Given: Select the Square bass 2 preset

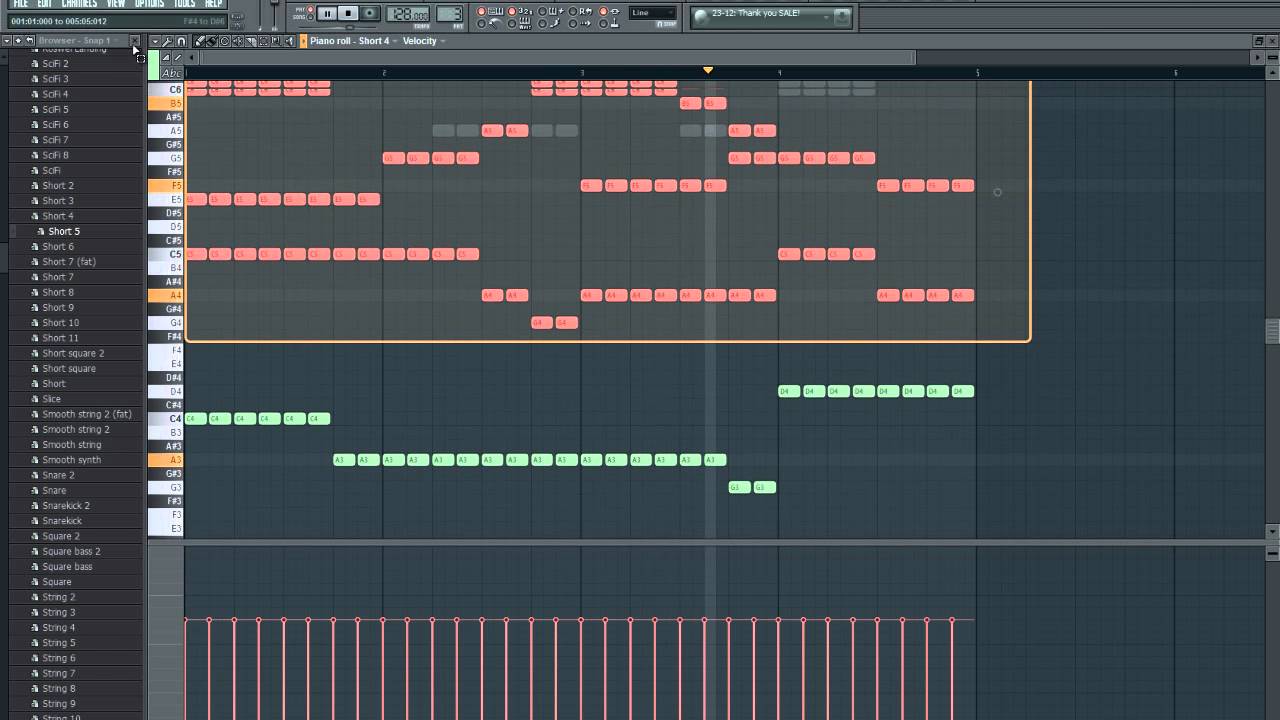Looking at the screenshot, I should (71, 551).
